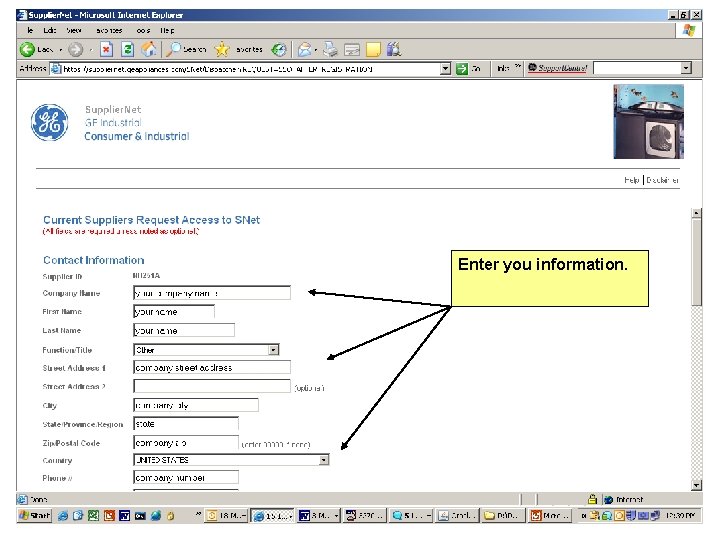Screen dimensions: 720x540
Task: Open the Edit menu
Action: [50, 30]
